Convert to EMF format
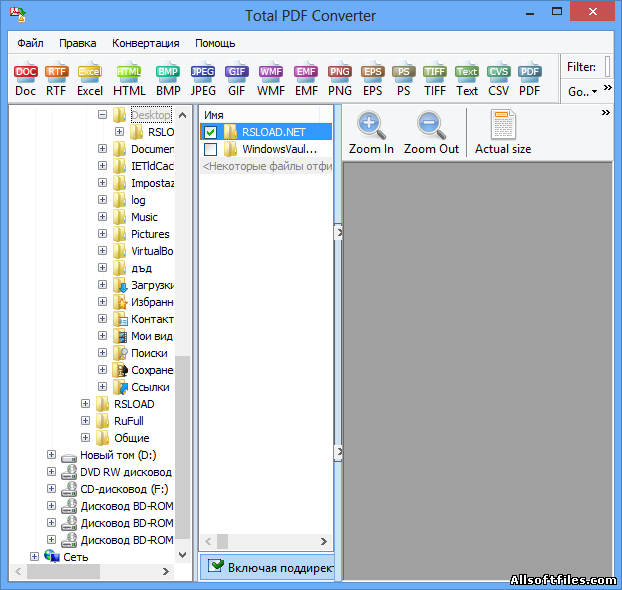Image resolution: width=622 pixels, height=590 pixels. pos(306,81)
